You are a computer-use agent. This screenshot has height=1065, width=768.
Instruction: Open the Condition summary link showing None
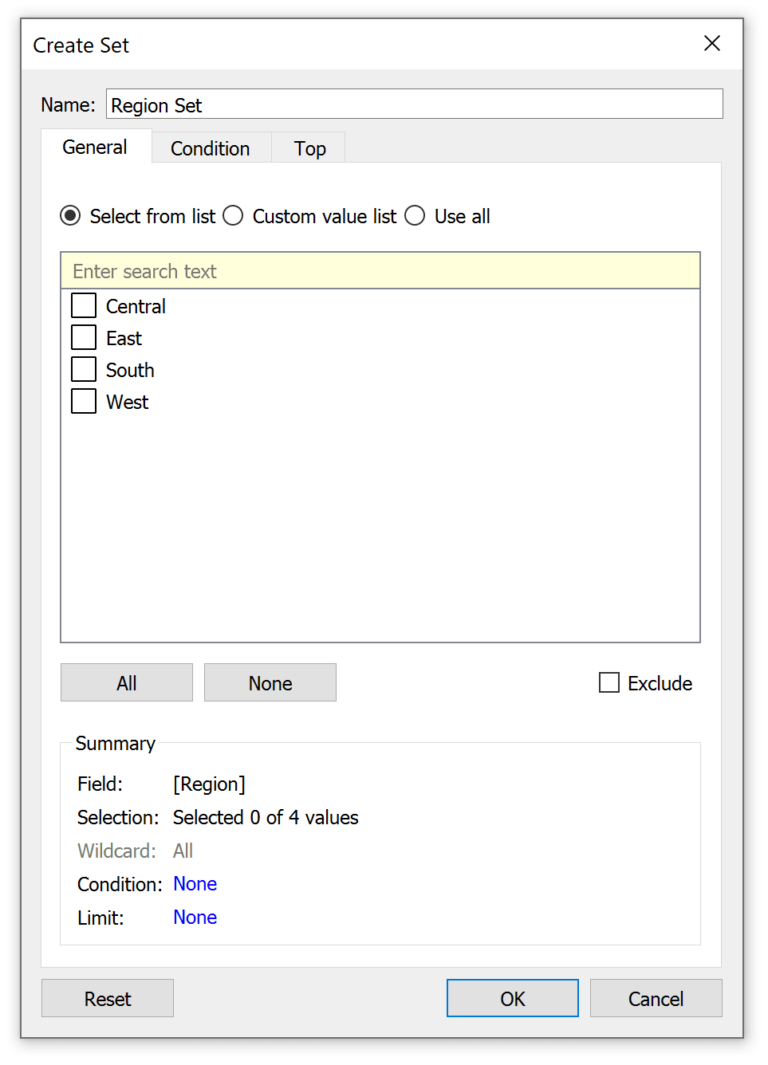click(194, 884)
